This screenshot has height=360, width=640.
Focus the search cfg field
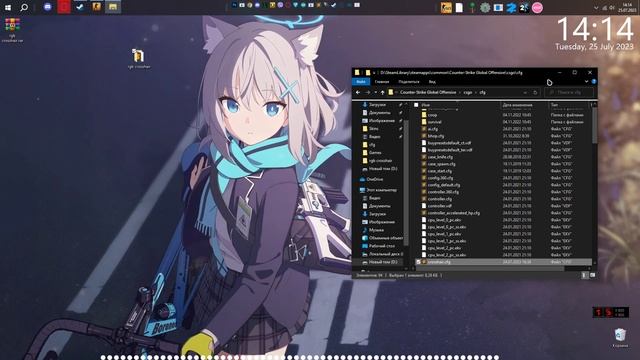coord(569,93)
